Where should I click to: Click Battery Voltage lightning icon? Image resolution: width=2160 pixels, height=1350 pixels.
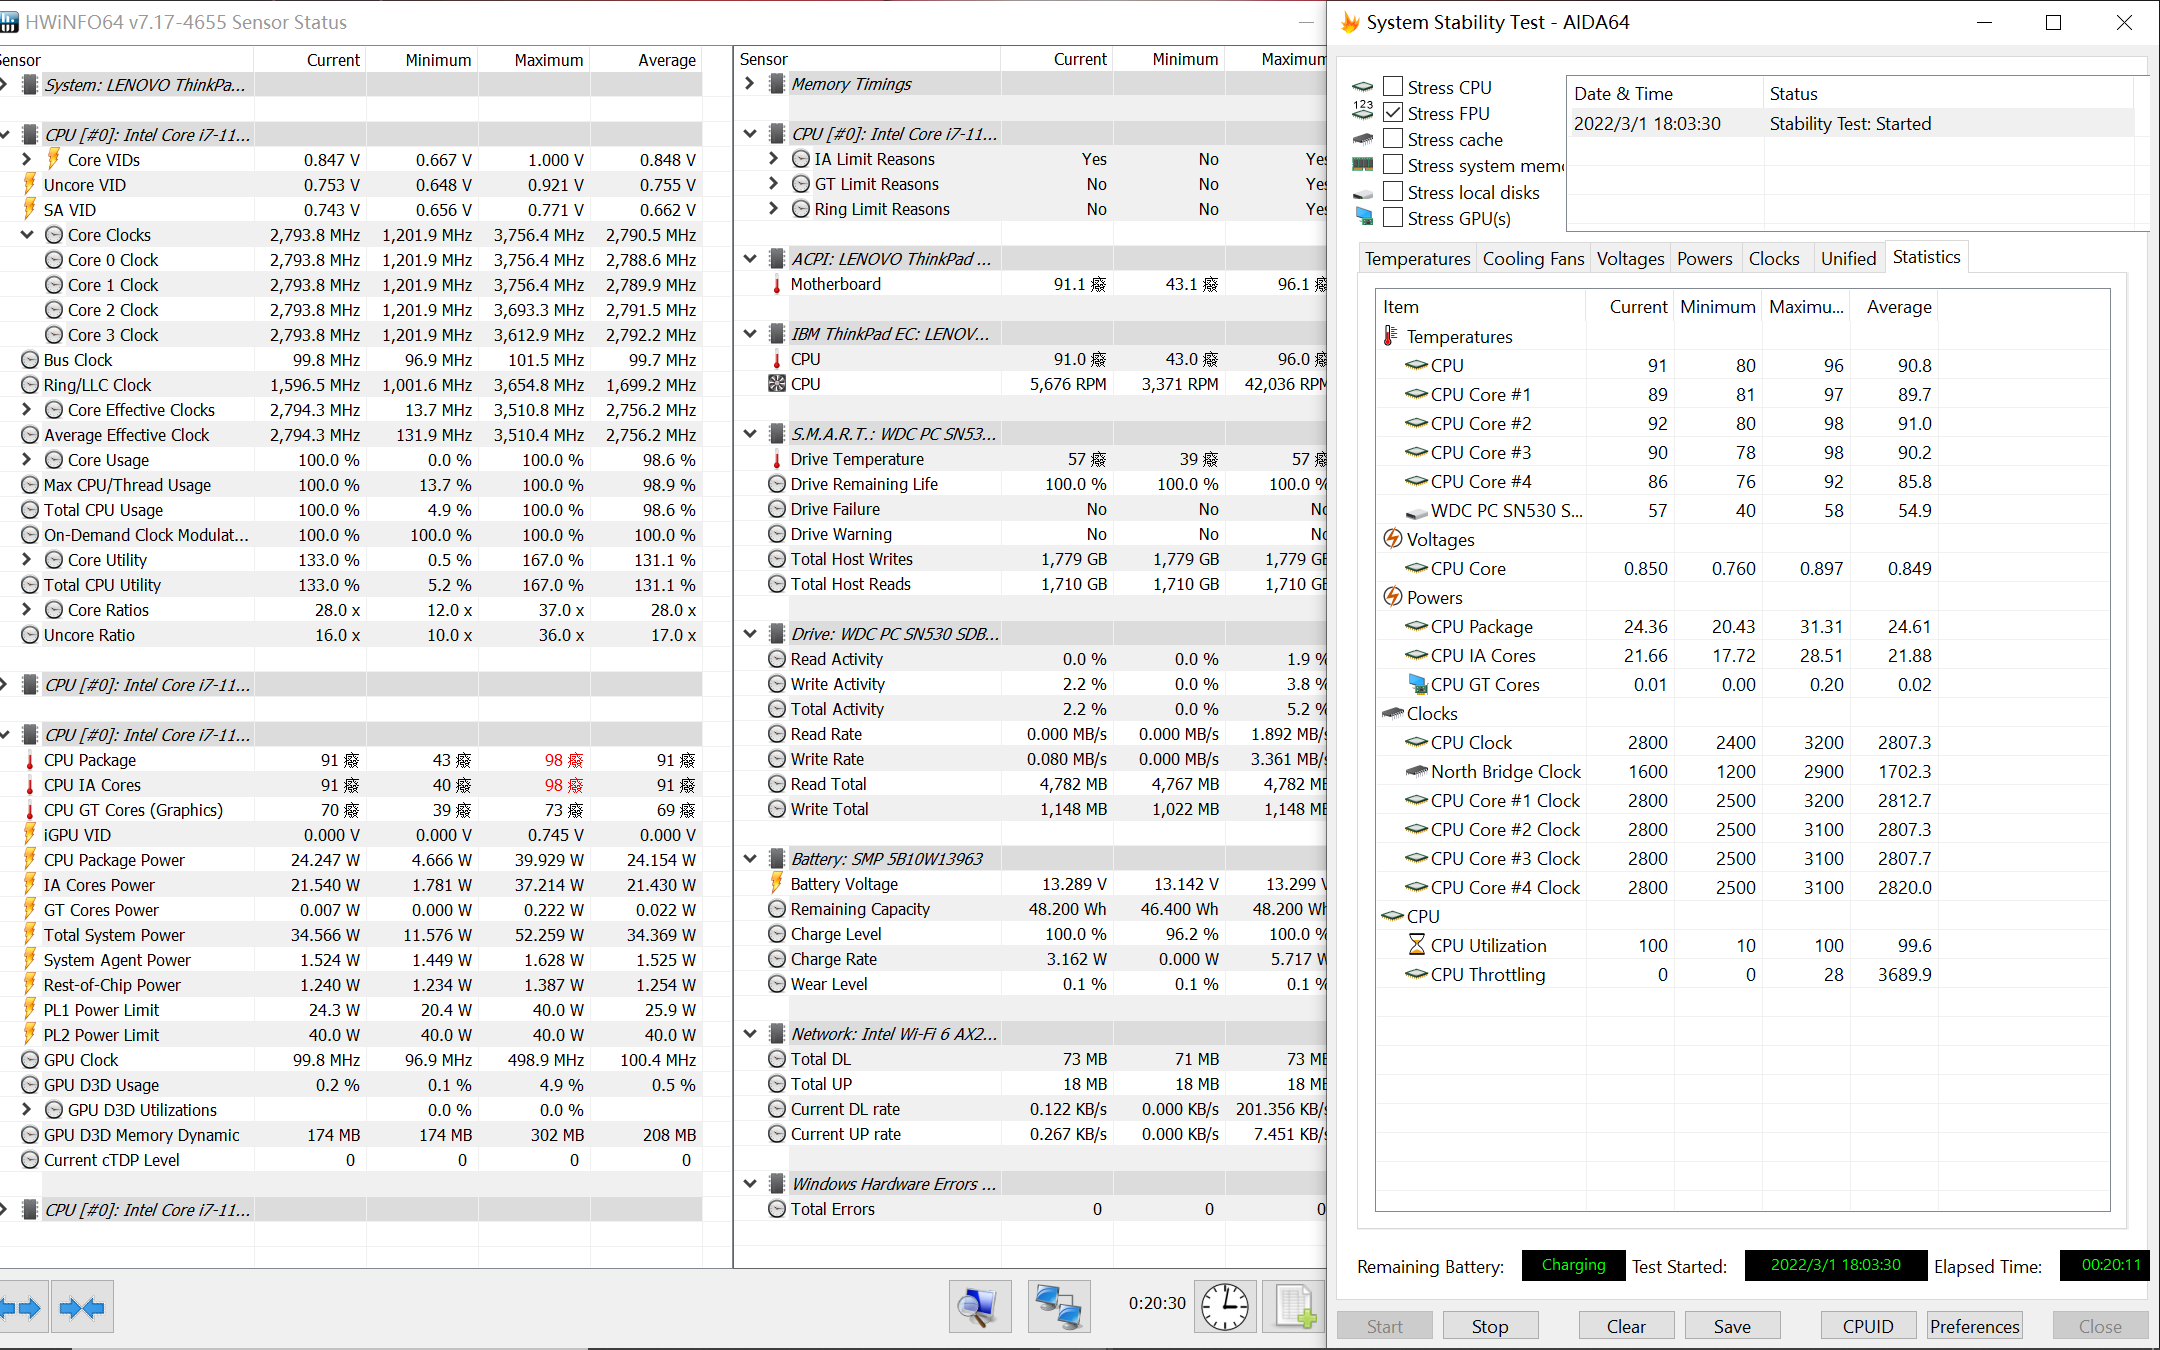pos(776,883)
